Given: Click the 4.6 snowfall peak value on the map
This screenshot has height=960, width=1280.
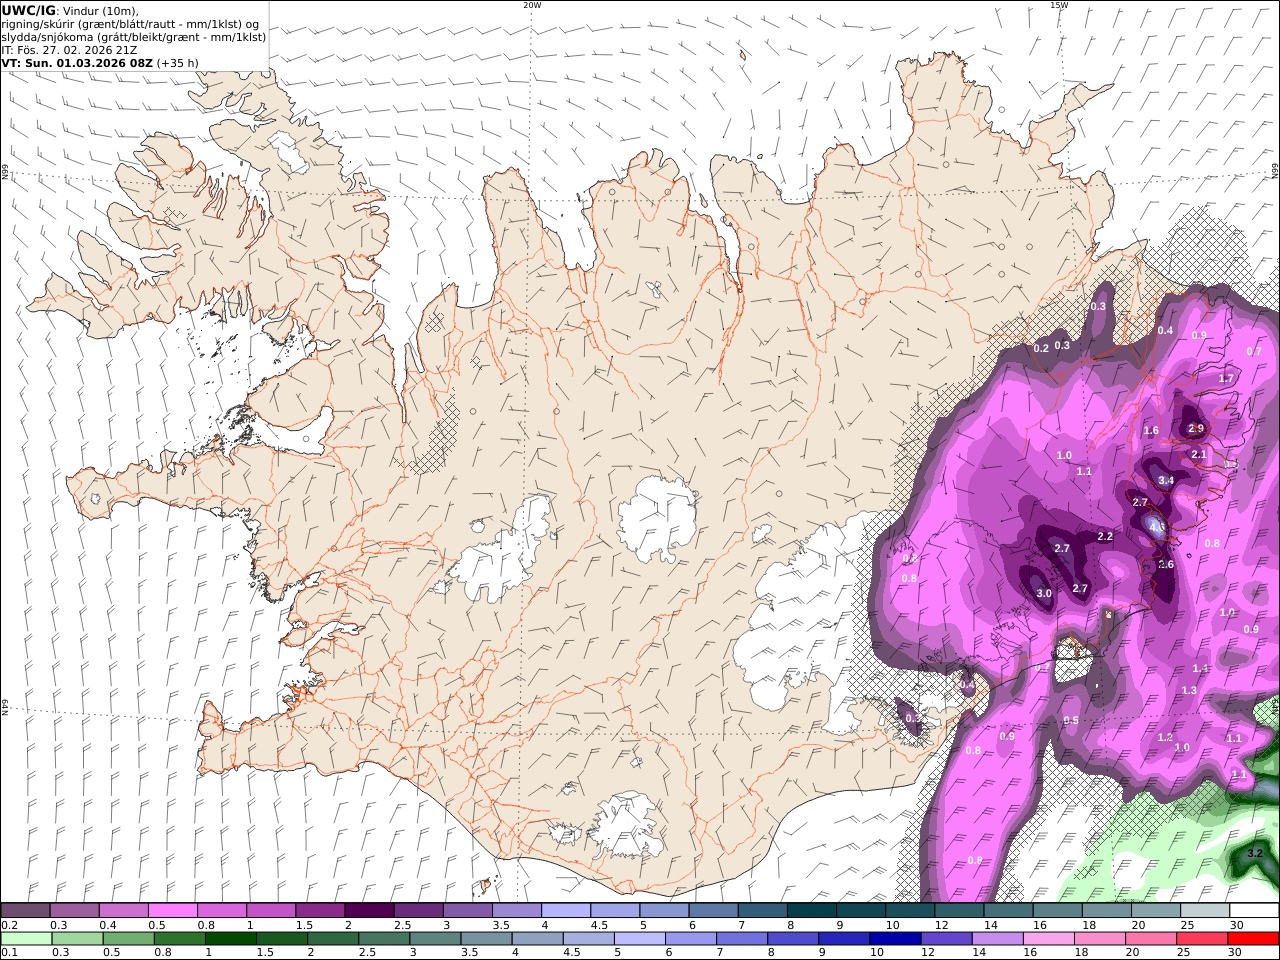Looking at the screenshot, I should (x=1157, y=526).
